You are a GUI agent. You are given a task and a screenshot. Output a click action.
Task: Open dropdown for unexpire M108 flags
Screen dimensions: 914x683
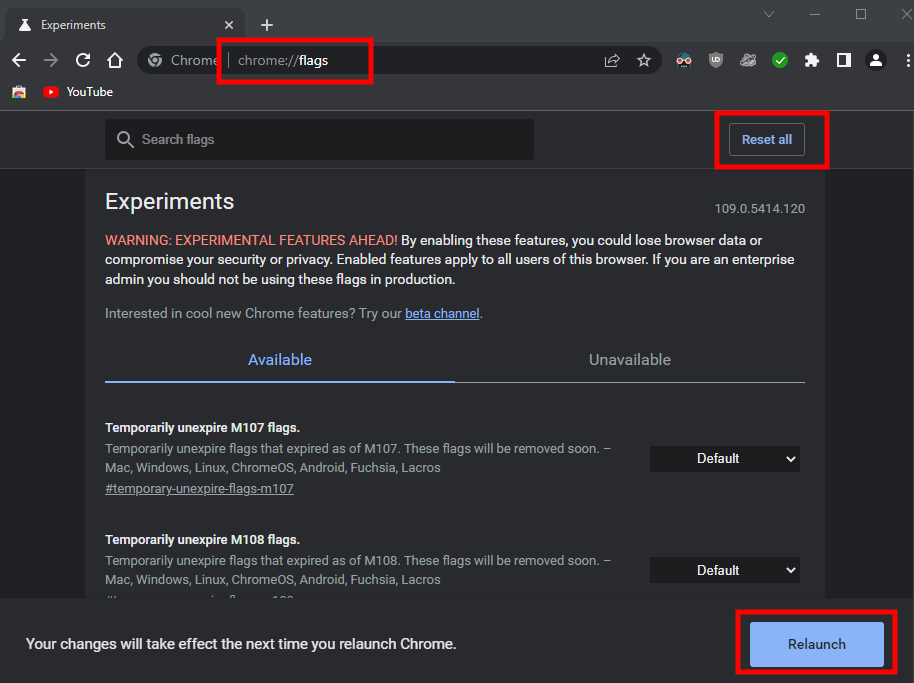[x=725, y=571]
